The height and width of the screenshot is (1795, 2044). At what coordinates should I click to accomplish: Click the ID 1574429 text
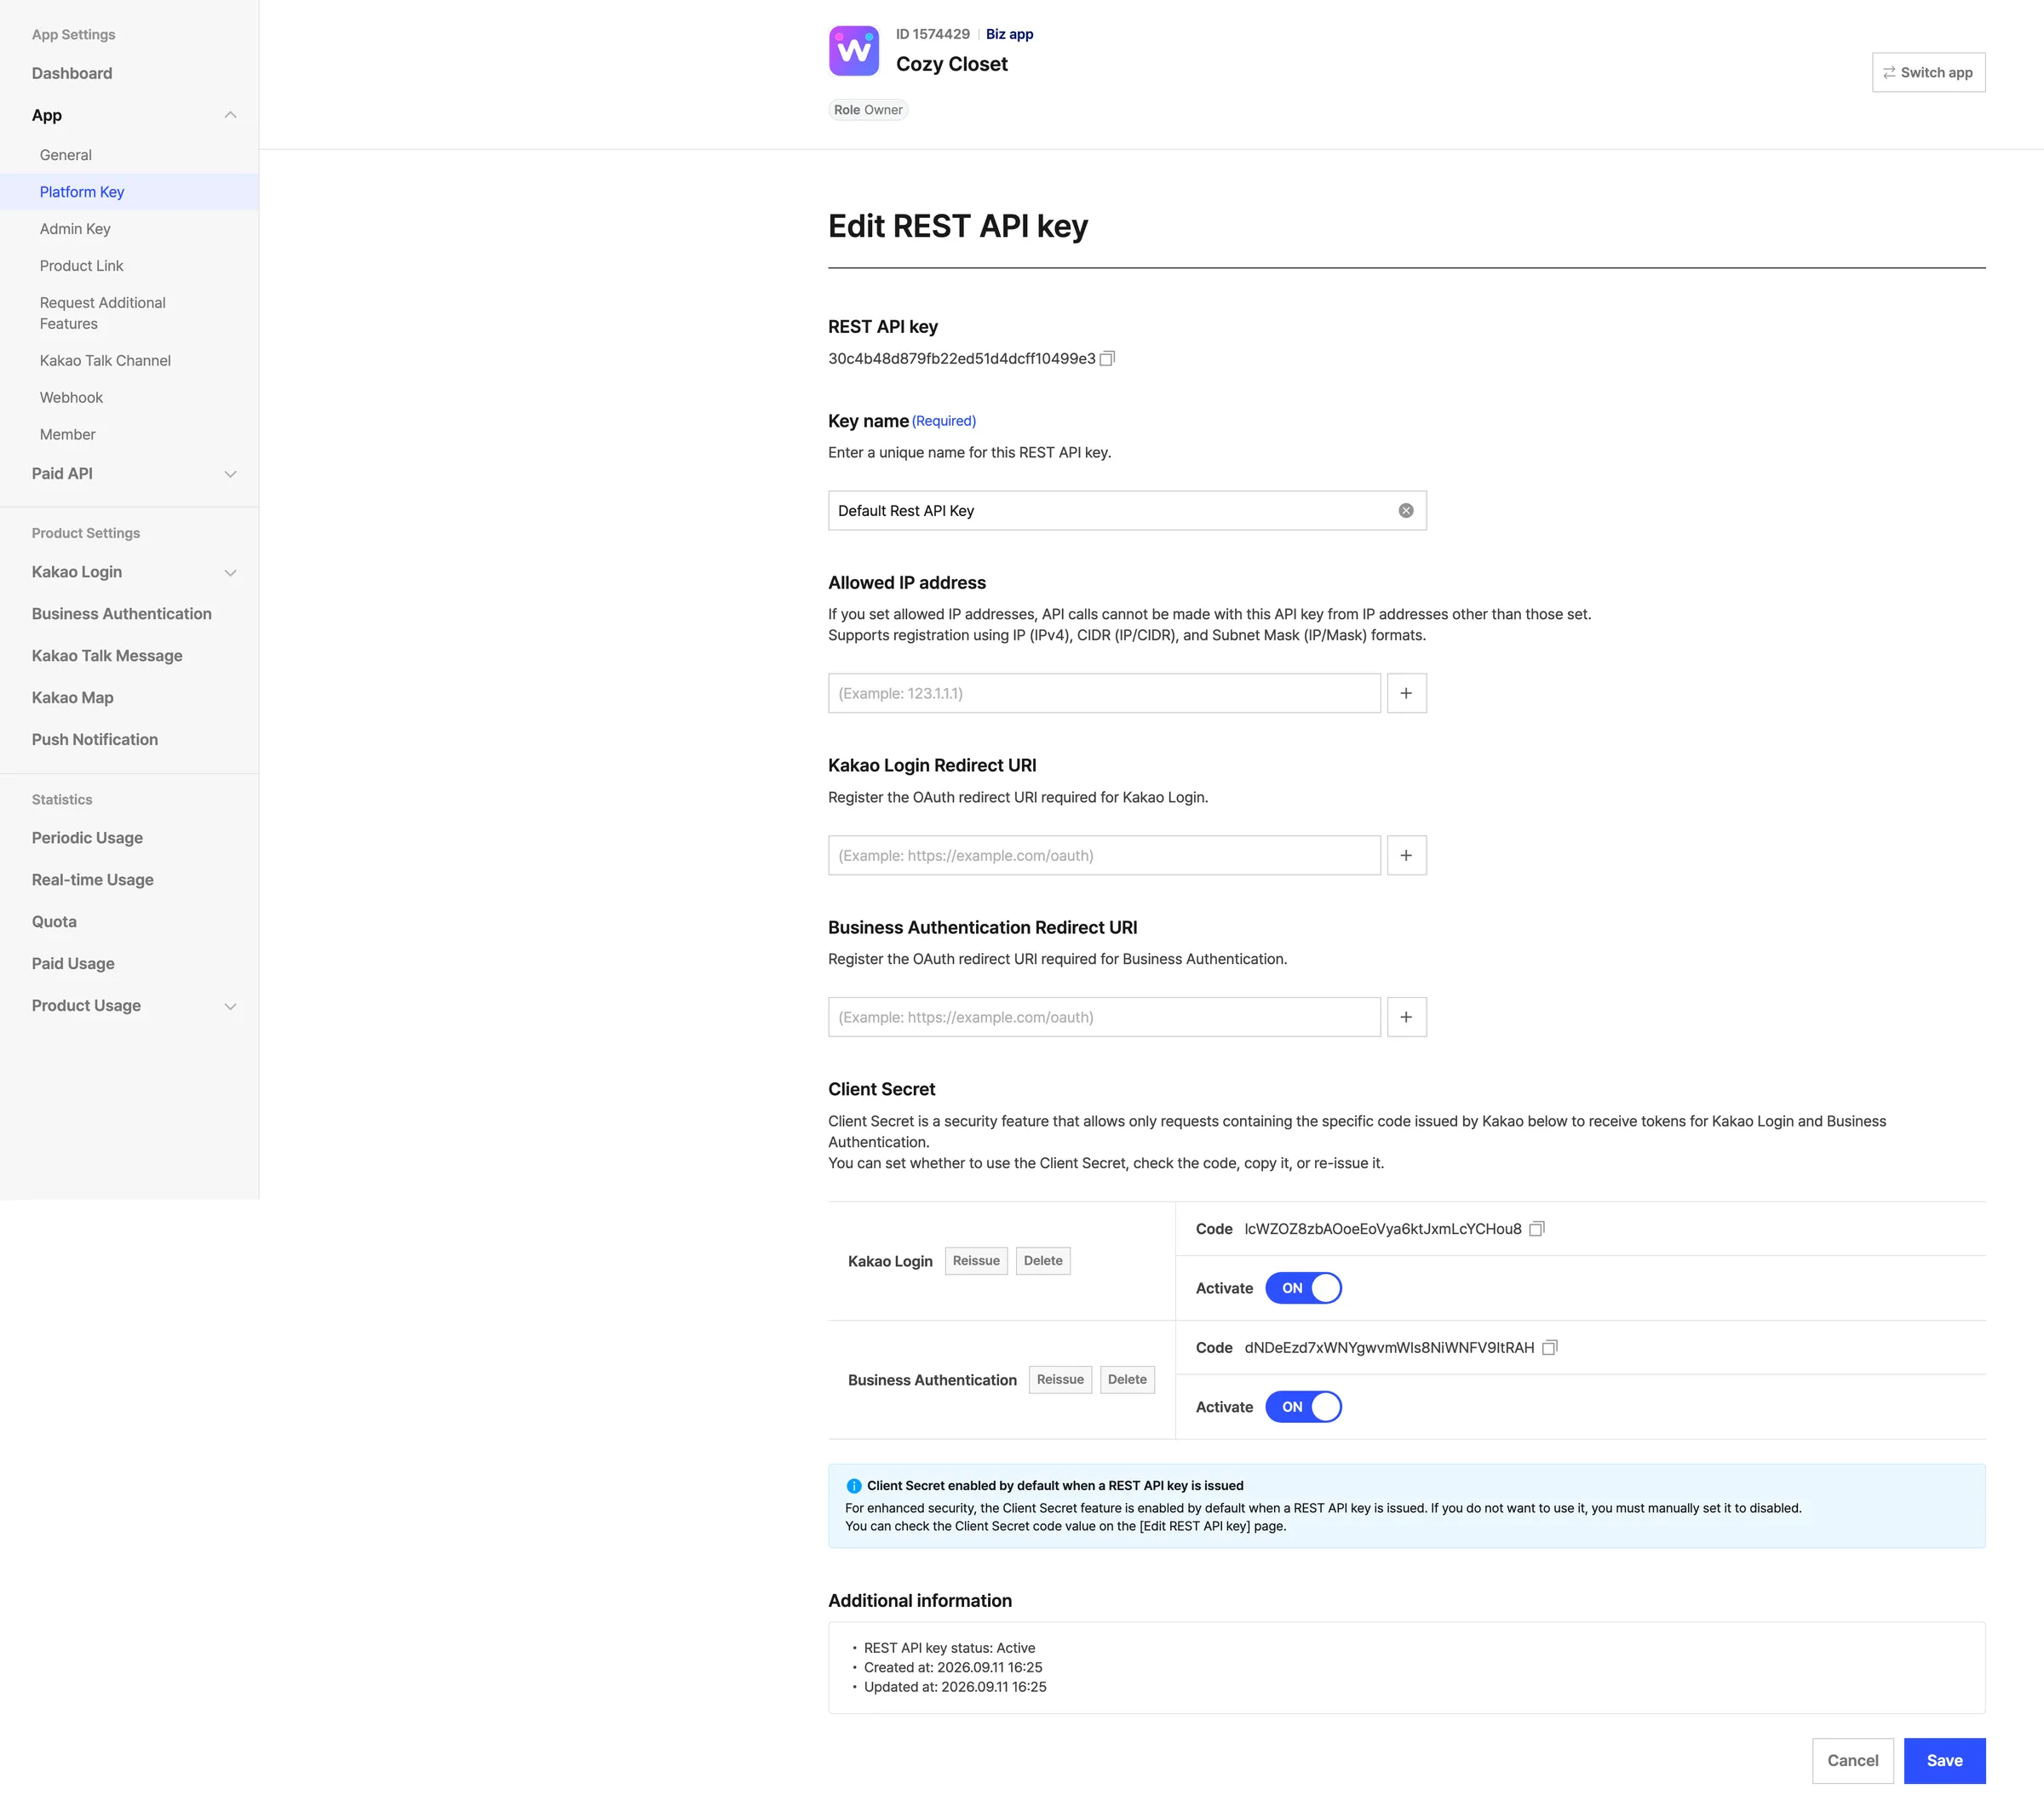coord(932,34)
